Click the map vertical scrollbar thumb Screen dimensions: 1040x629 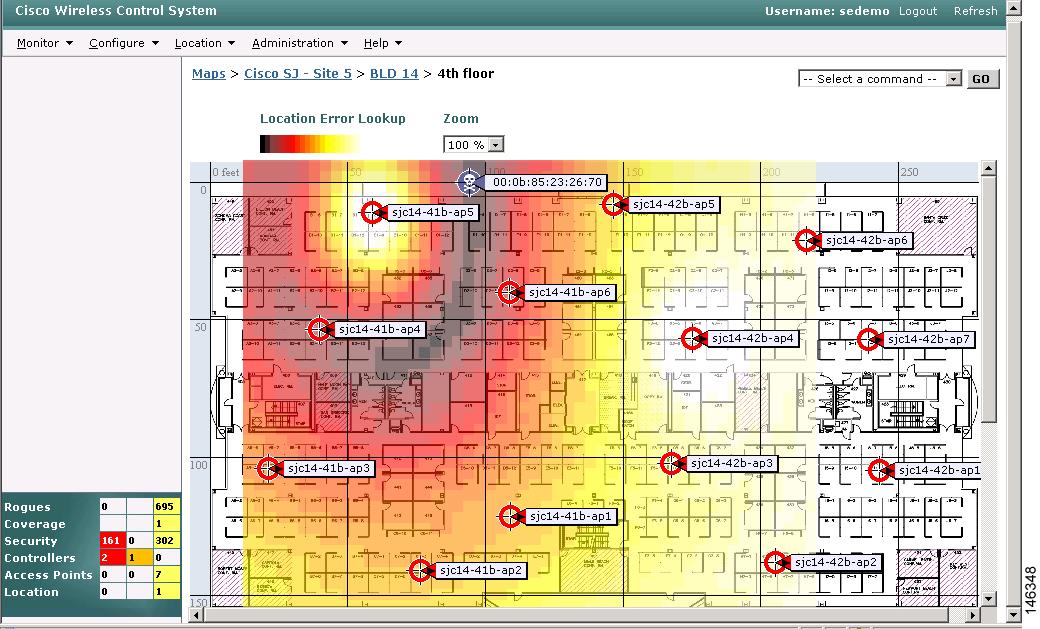(988, 299)
